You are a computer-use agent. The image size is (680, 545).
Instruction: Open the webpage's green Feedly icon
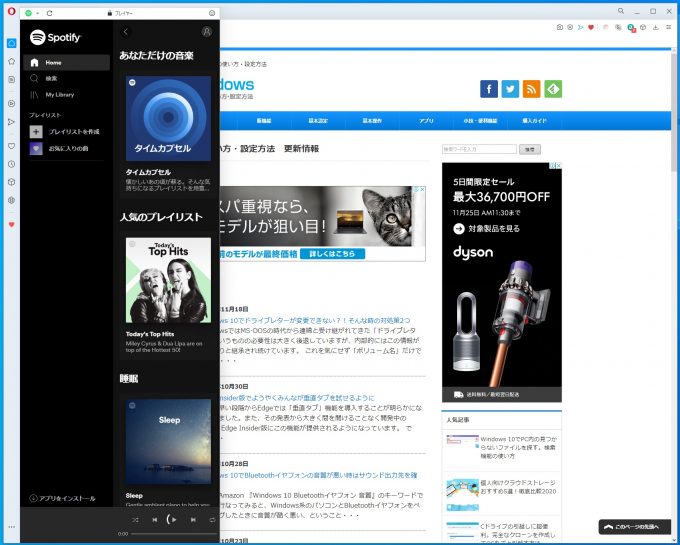(x=553, y=89)
